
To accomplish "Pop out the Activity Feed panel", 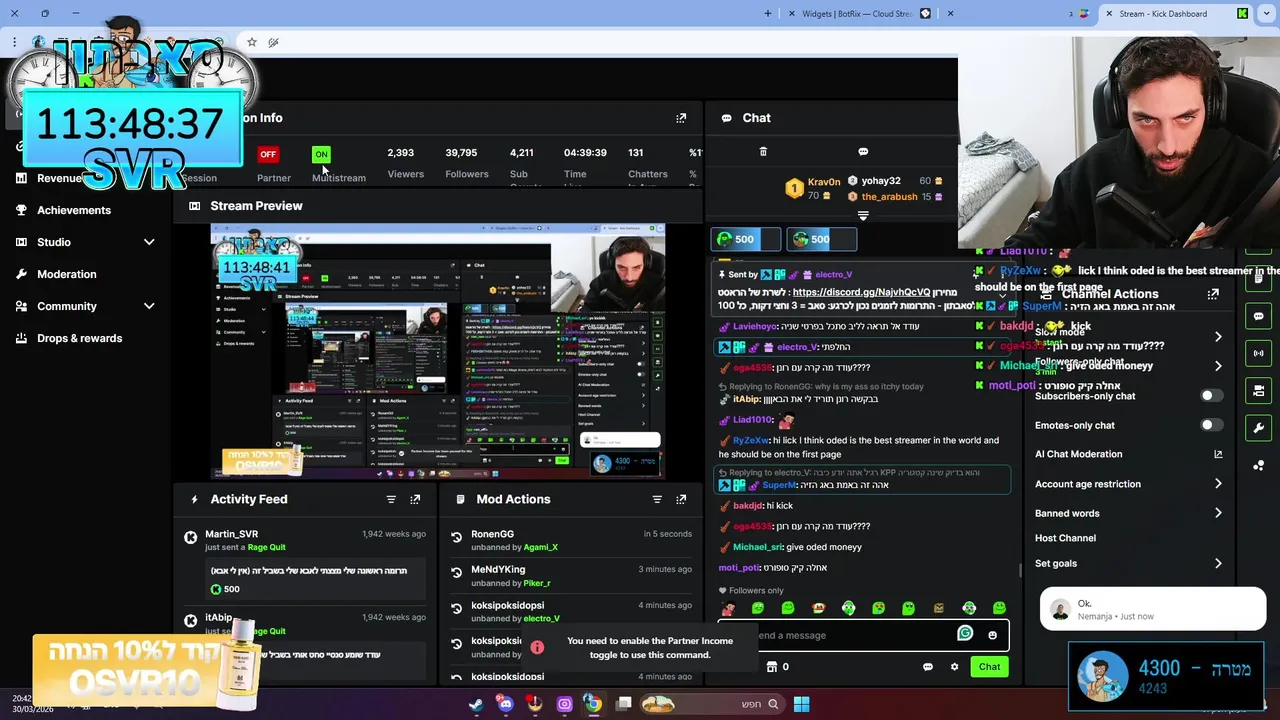I will pyautogui.click(x=415, y=499).
